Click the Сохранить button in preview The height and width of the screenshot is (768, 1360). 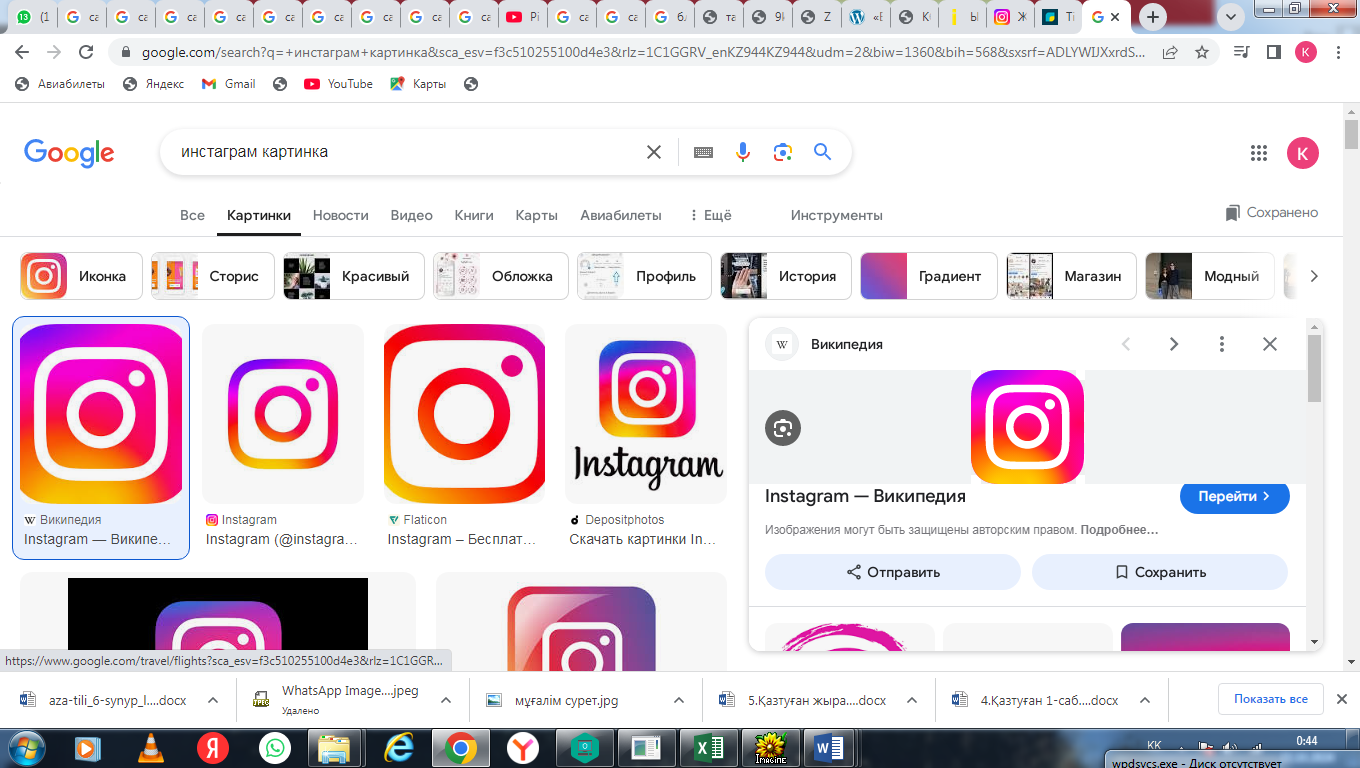pyautogui.click(x=1160, y=572)
